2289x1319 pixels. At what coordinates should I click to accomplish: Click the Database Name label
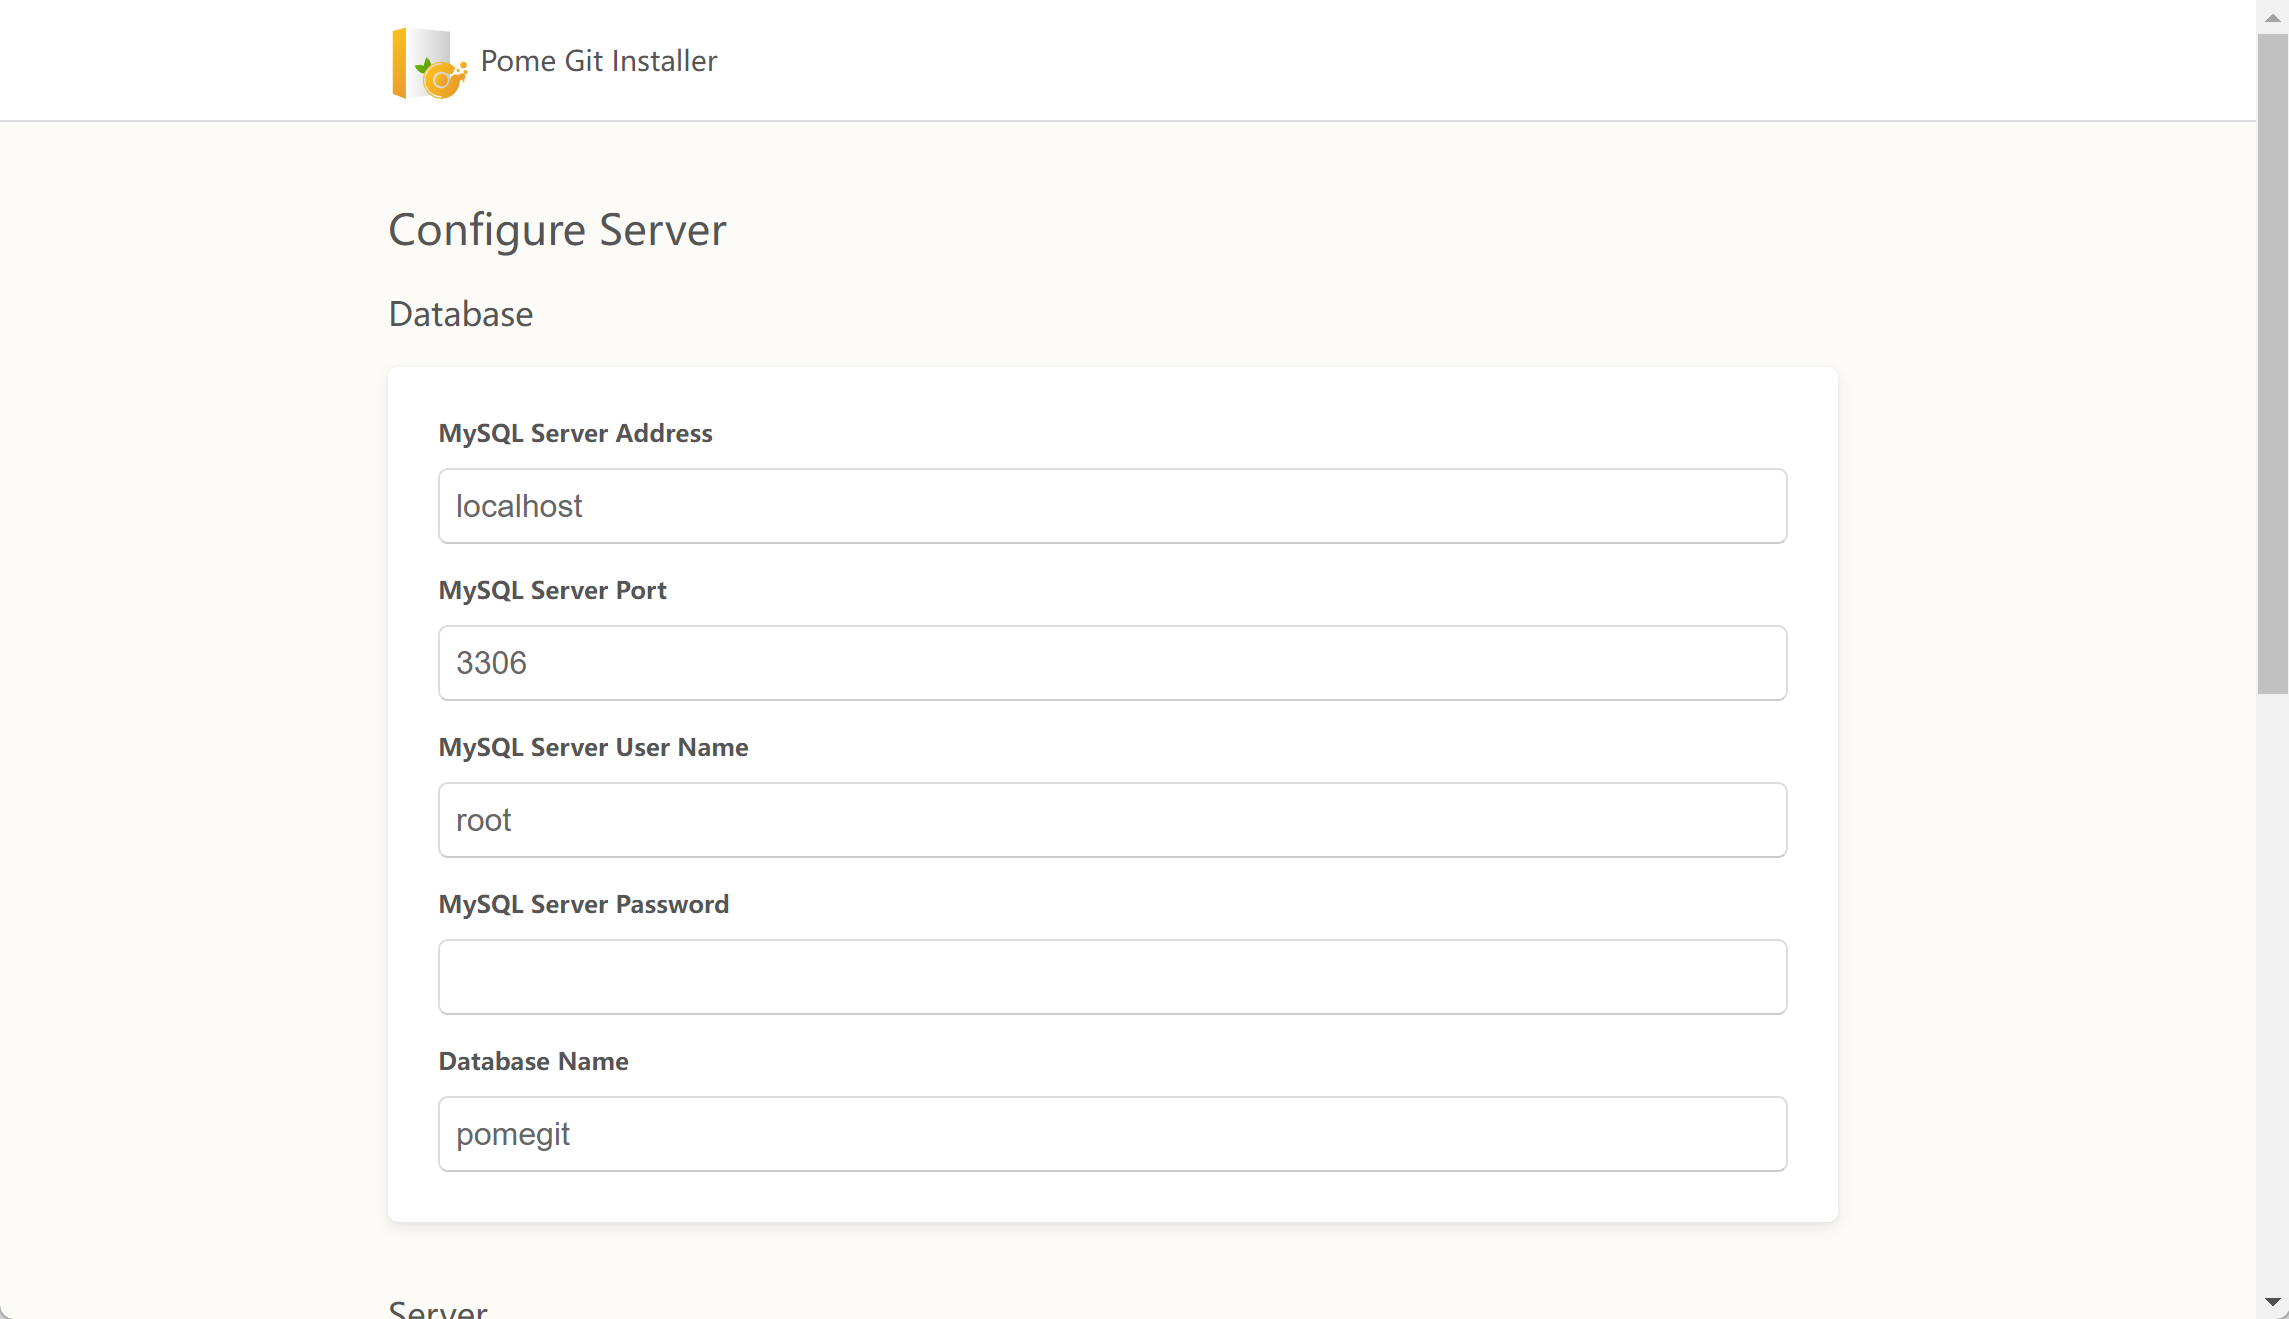(533, 1061)
